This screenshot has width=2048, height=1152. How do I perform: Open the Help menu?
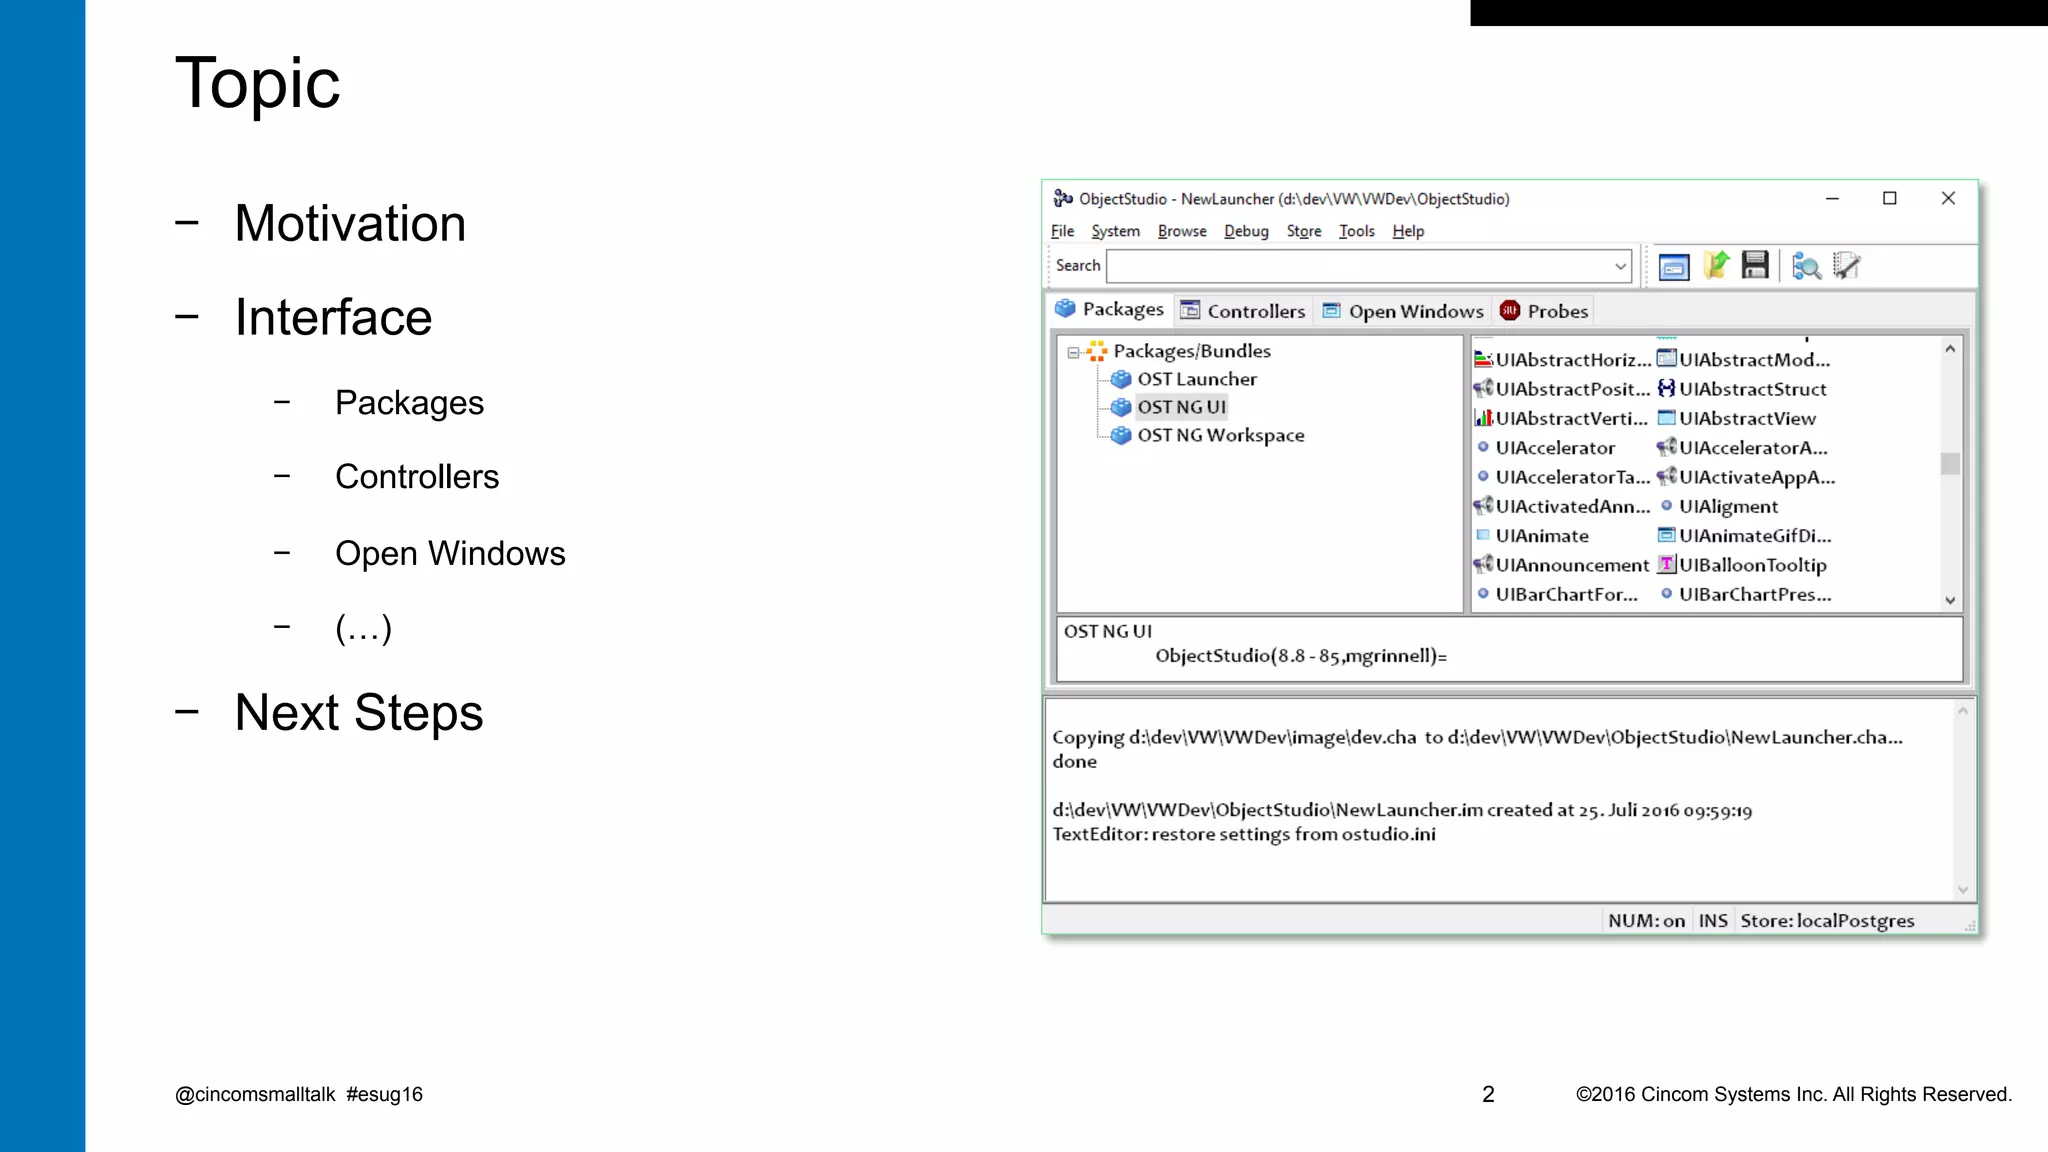click(x=1408, y=231)
